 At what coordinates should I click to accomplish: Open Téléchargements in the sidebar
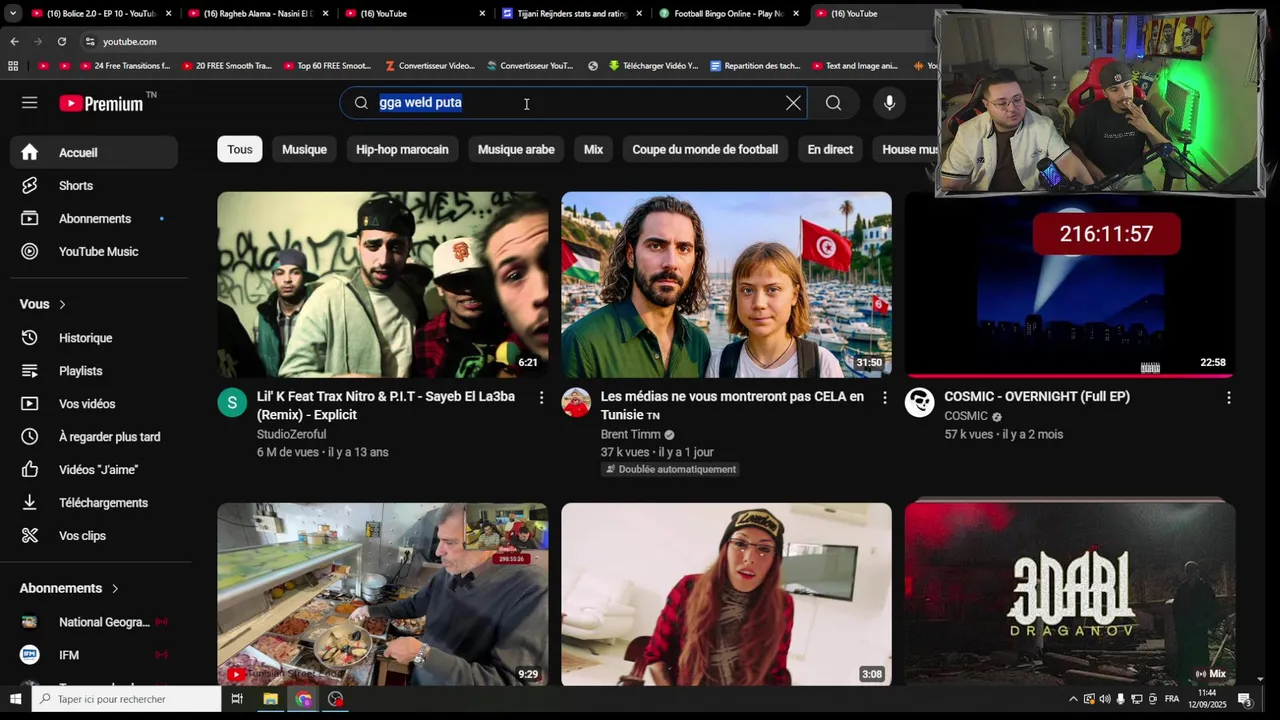point(94,503)
